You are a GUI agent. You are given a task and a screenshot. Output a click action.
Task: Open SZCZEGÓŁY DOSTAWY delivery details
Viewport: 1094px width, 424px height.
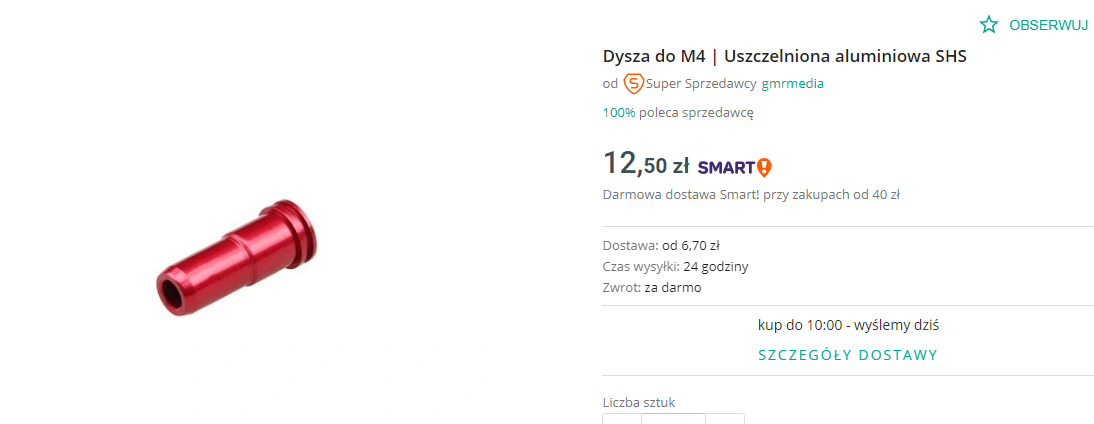click(848, 355)
